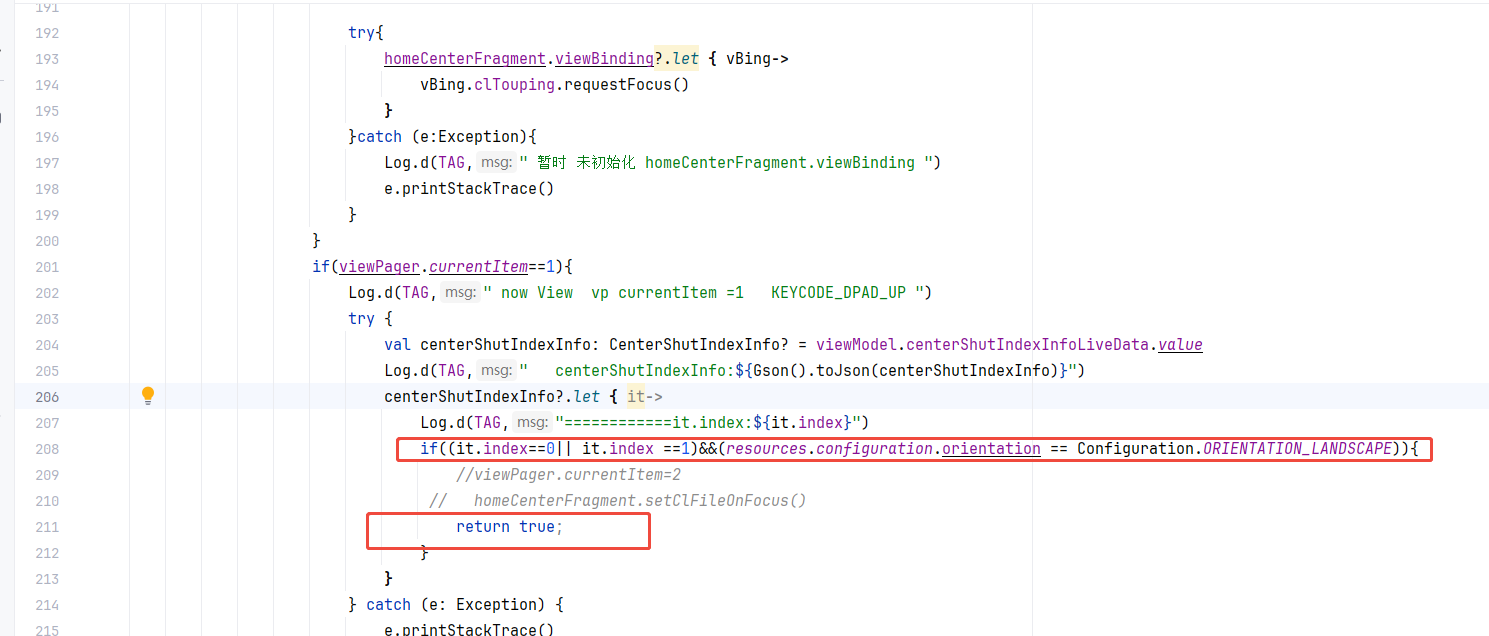Click the CenterShutIndexInfo? type annotation
The height and width of the screenshot is (636, 1489).
coord(699,345)
